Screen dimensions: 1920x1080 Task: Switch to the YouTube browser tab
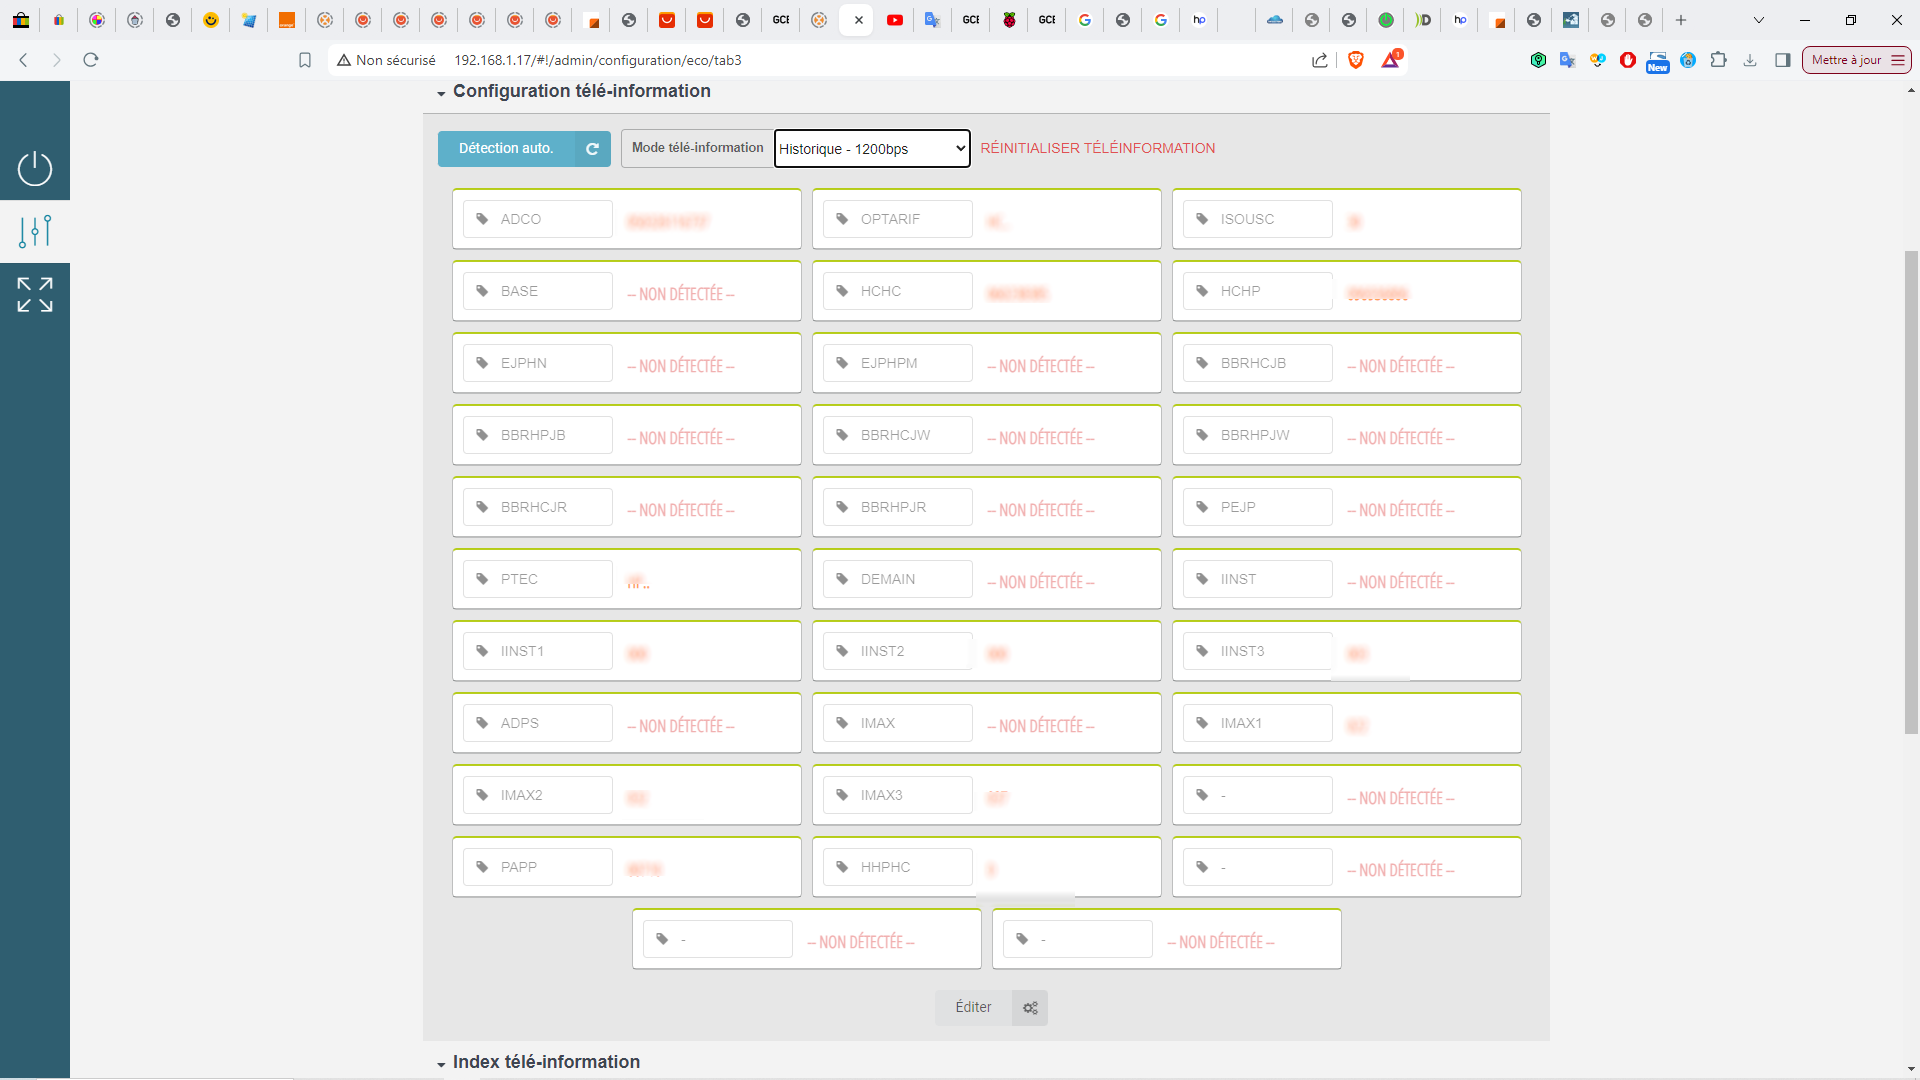pos(895,20)
